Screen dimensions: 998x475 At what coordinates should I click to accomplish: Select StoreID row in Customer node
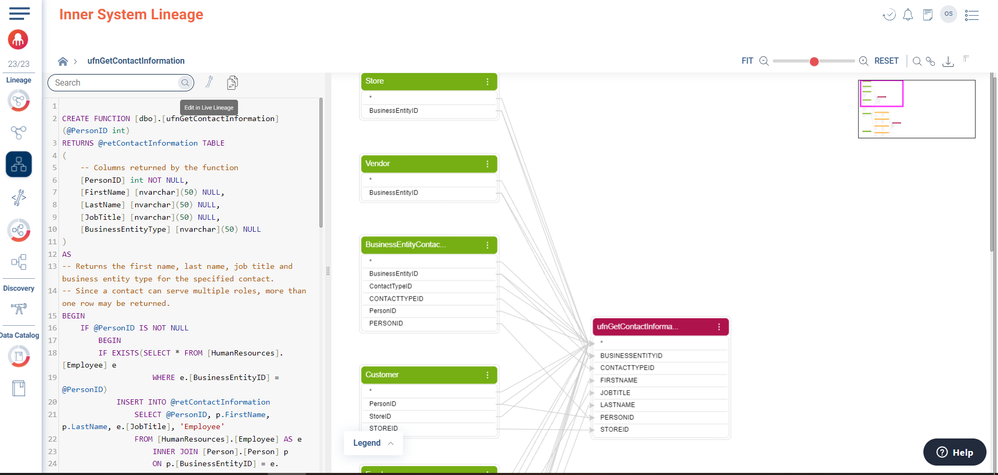pyautogui.click(x=429, y=416)
